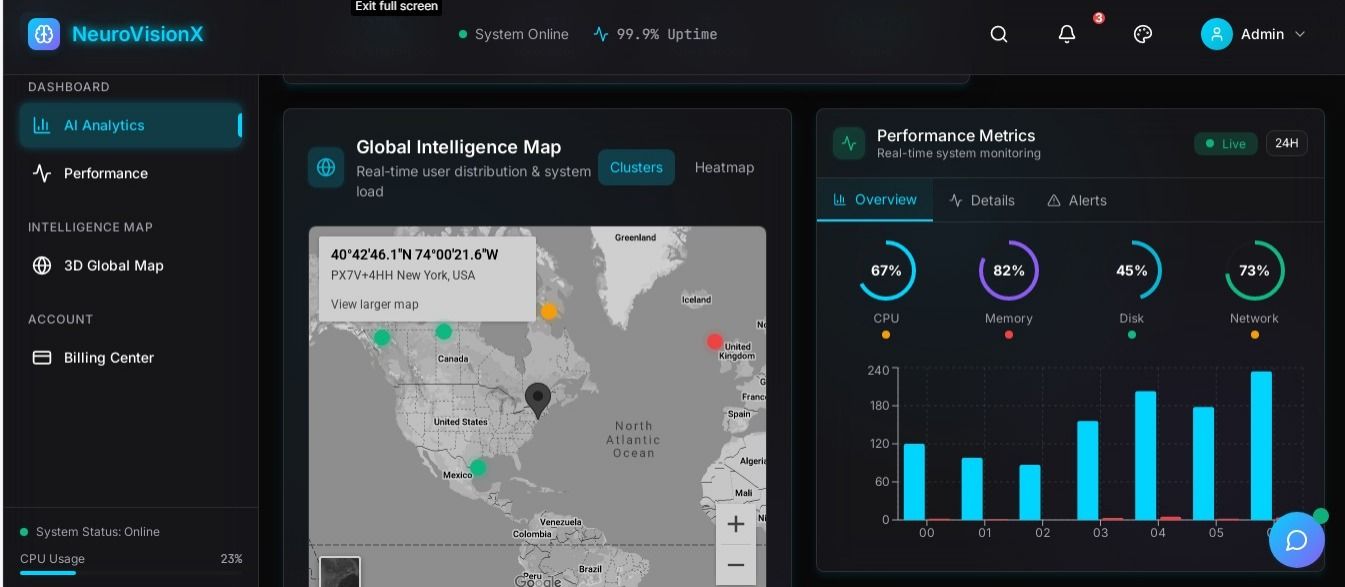Open search with the magnifier icon
Viewport: 1345px width, 587px height.
(998, 34)
